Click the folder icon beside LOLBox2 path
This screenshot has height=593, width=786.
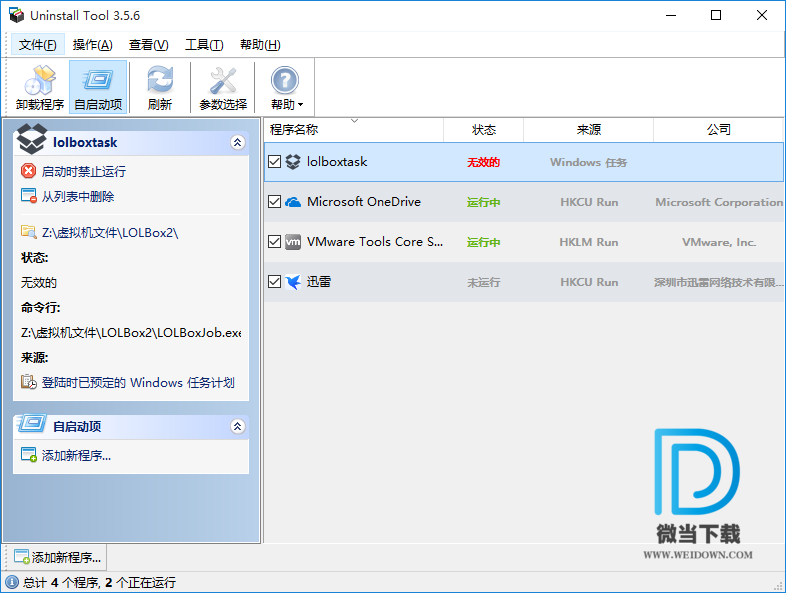[x=29, y=232]
